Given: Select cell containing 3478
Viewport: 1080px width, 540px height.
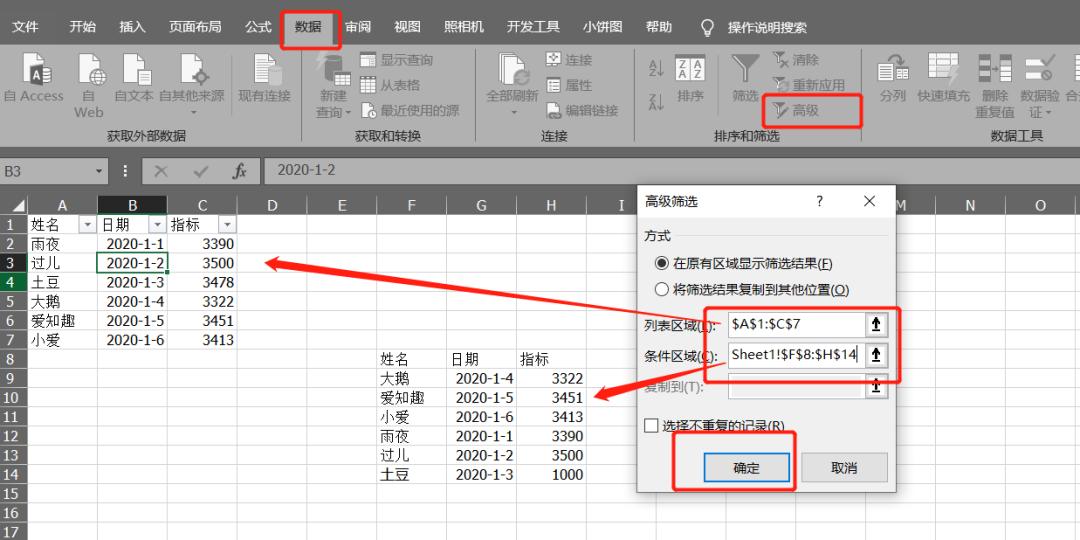Looking at the screenshot, I should click(x=202, y=282).
